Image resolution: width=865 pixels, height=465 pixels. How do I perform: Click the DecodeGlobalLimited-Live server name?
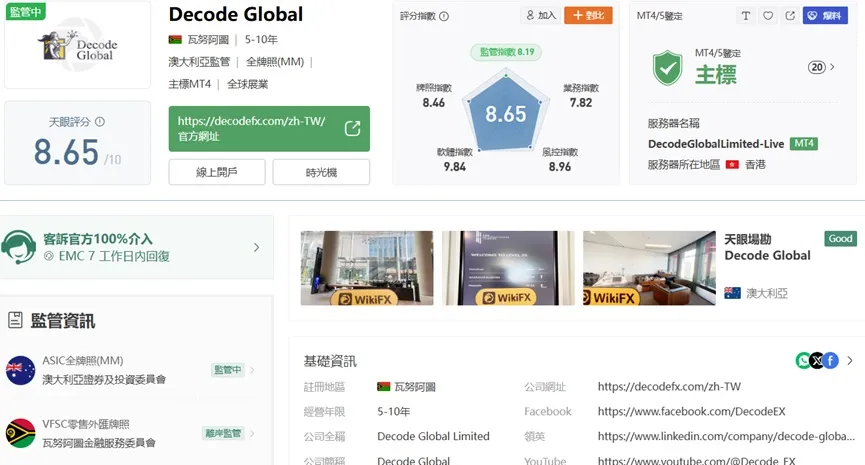click(716, 144)
